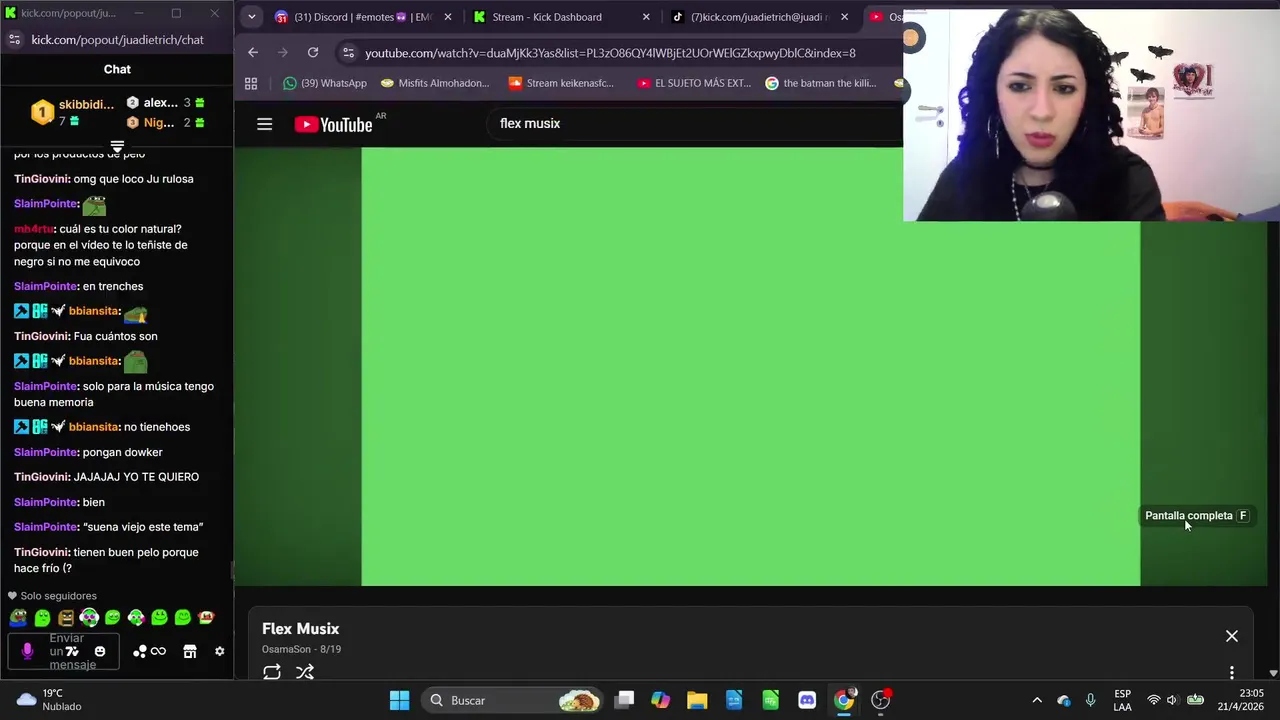Open the Flex Musix playlist title link
Image resolution: width=1280 pixels, height=720 pixels.
click(300, 629)
